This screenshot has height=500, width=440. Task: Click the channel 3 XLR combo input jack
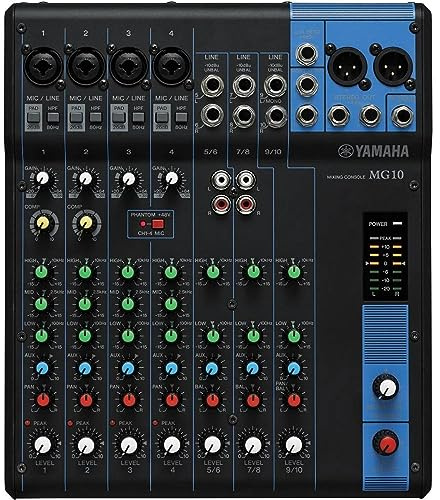click(x=128, y=67)
